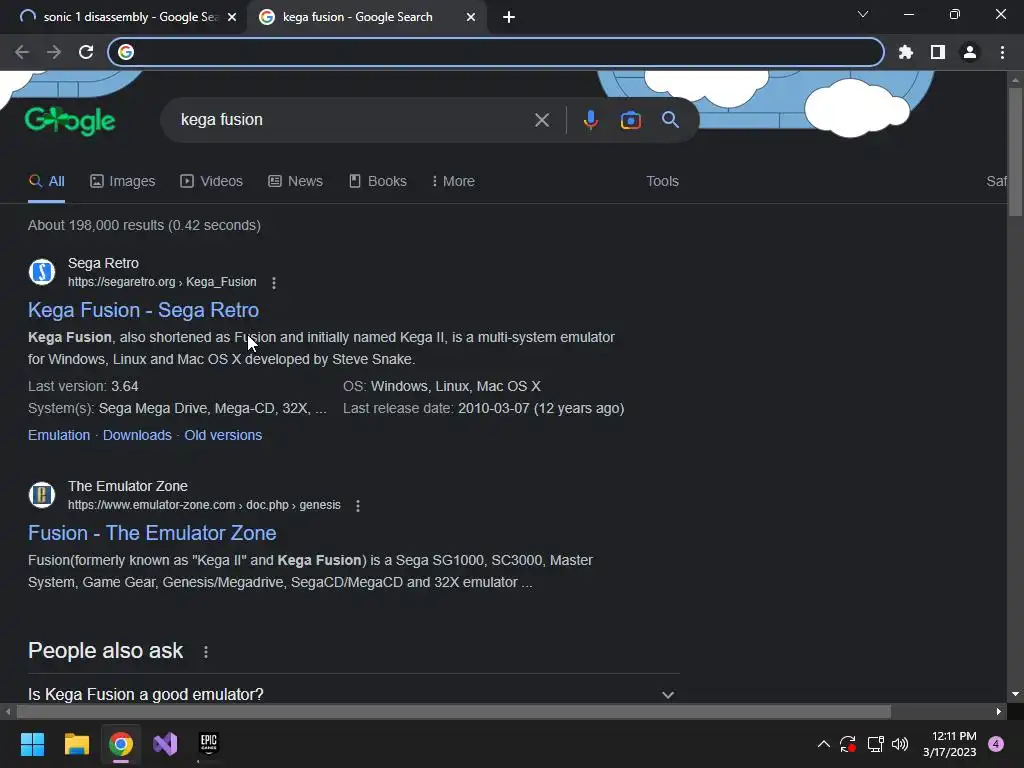The height and width of the screenshot is (768, 1024).
Task: Open Chrome's three-dot menu
Action: click(1002, 52)
